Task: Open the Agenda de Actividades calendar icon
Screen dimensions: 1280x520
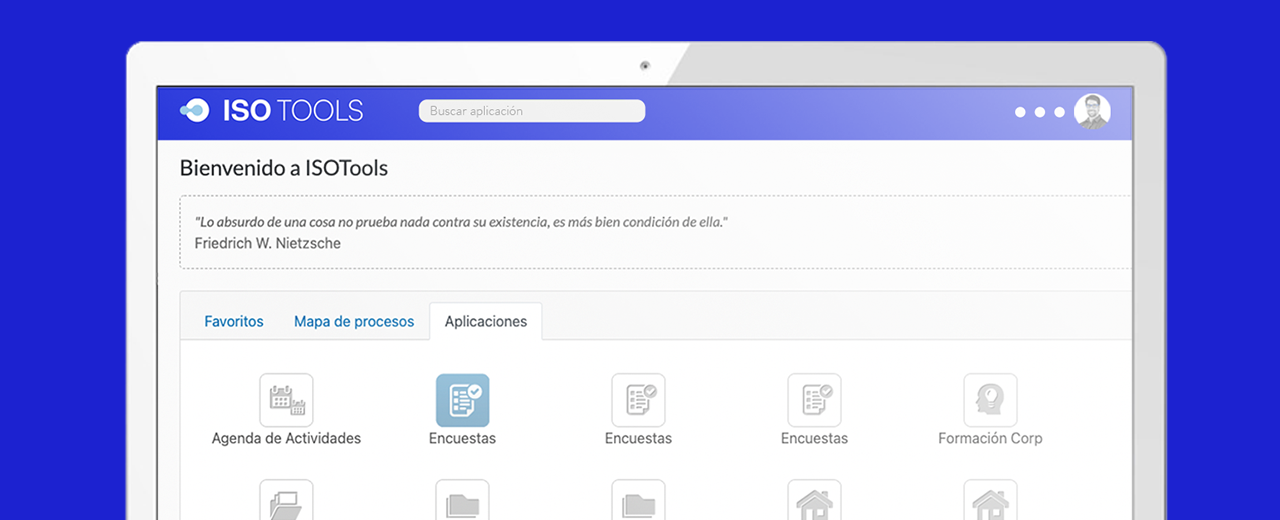Action: (286, 400)
